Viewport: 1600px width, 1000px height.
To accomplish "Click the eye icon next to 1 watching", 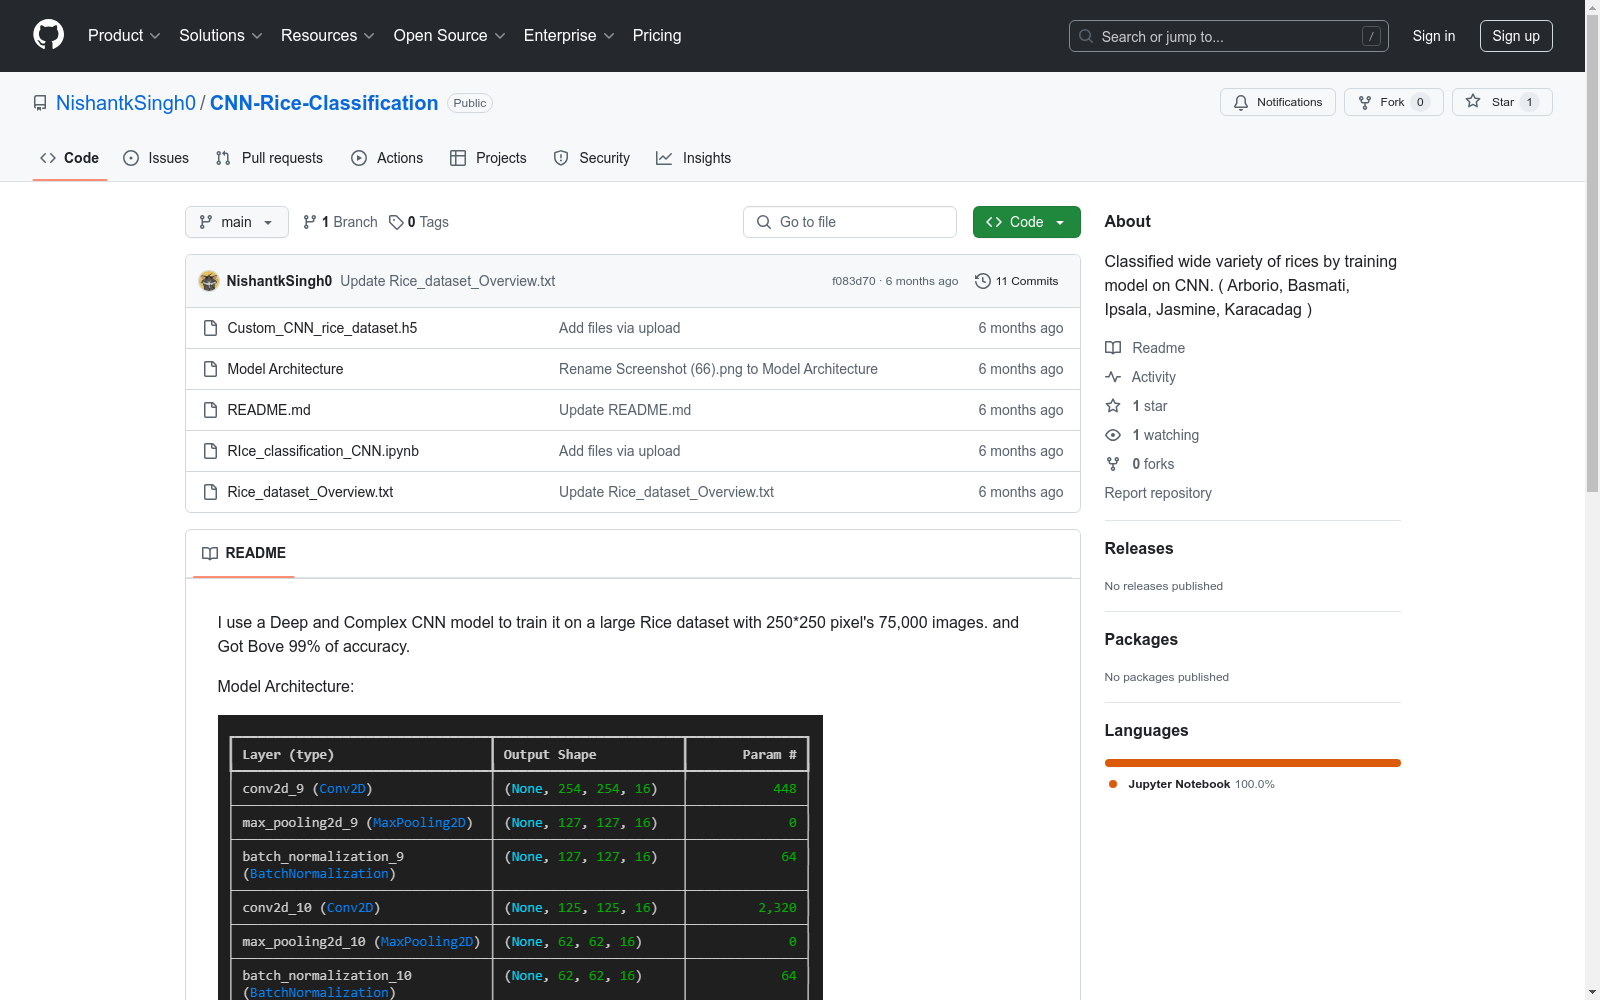I will tap(1113, 435).
